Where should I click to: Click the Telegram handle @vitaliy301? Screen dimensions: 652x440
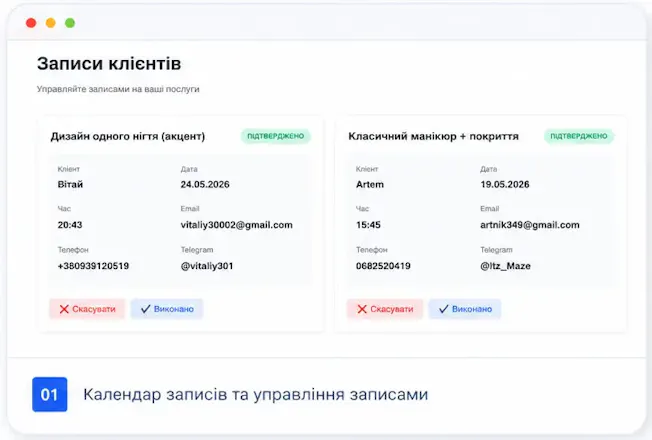click(x=207, y=266)
